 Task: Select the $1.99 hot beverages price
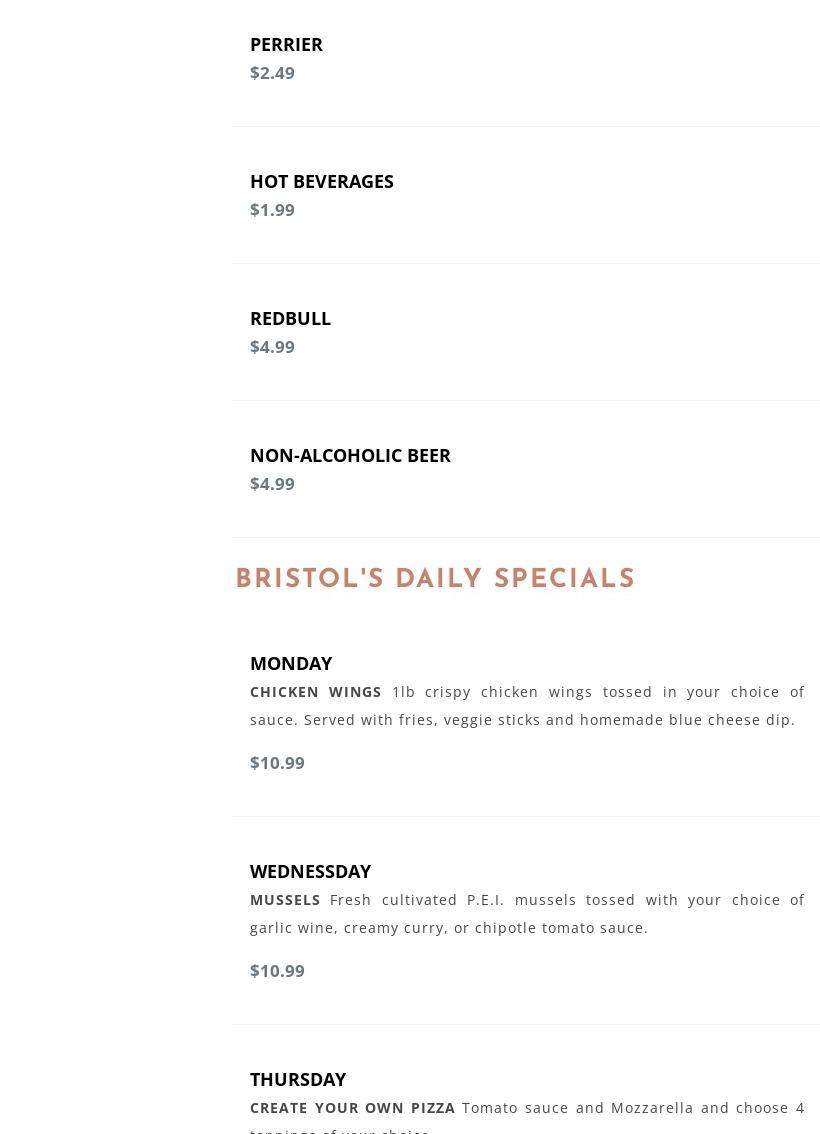pos(272,209)
